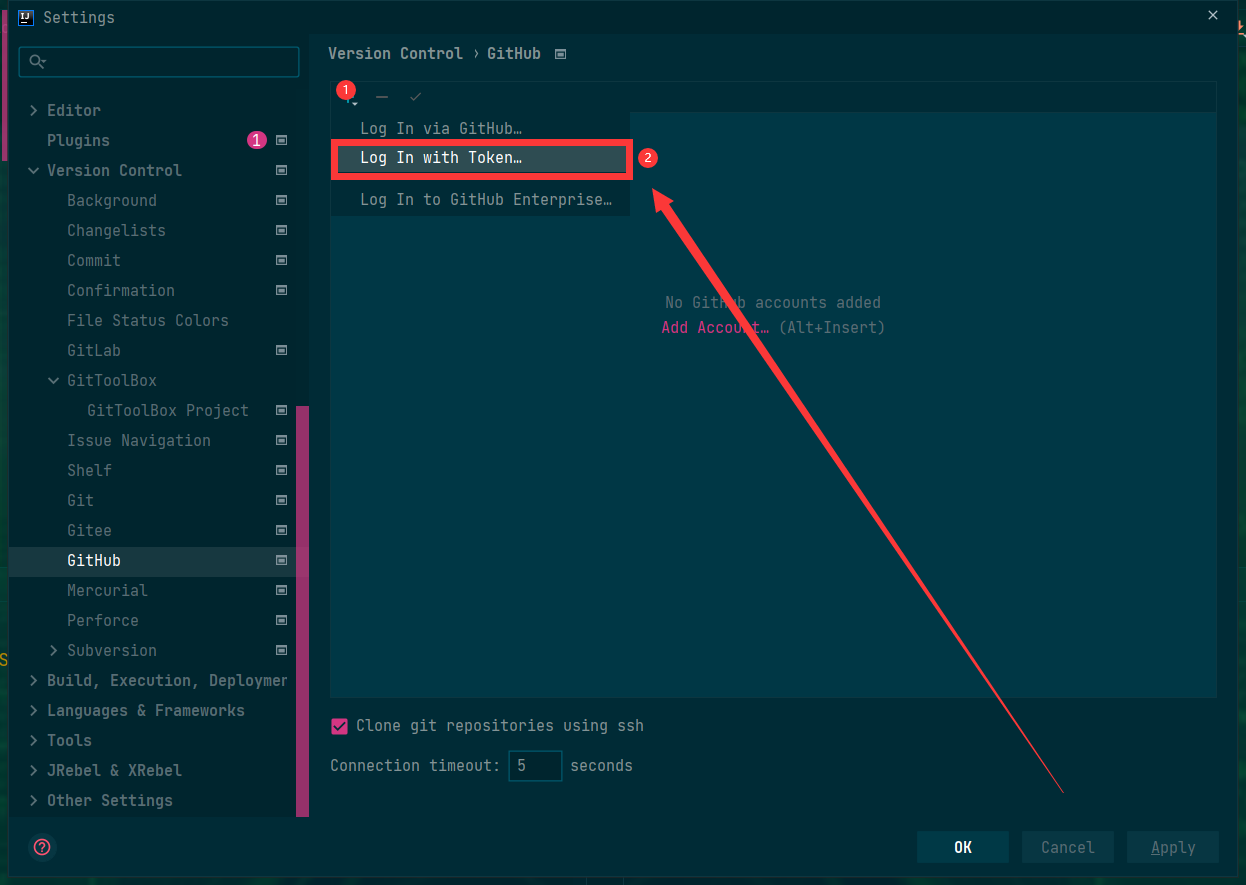
Task: Click the project-level icon next to the GitHub breadcrumb
Action: coord(561,54)
